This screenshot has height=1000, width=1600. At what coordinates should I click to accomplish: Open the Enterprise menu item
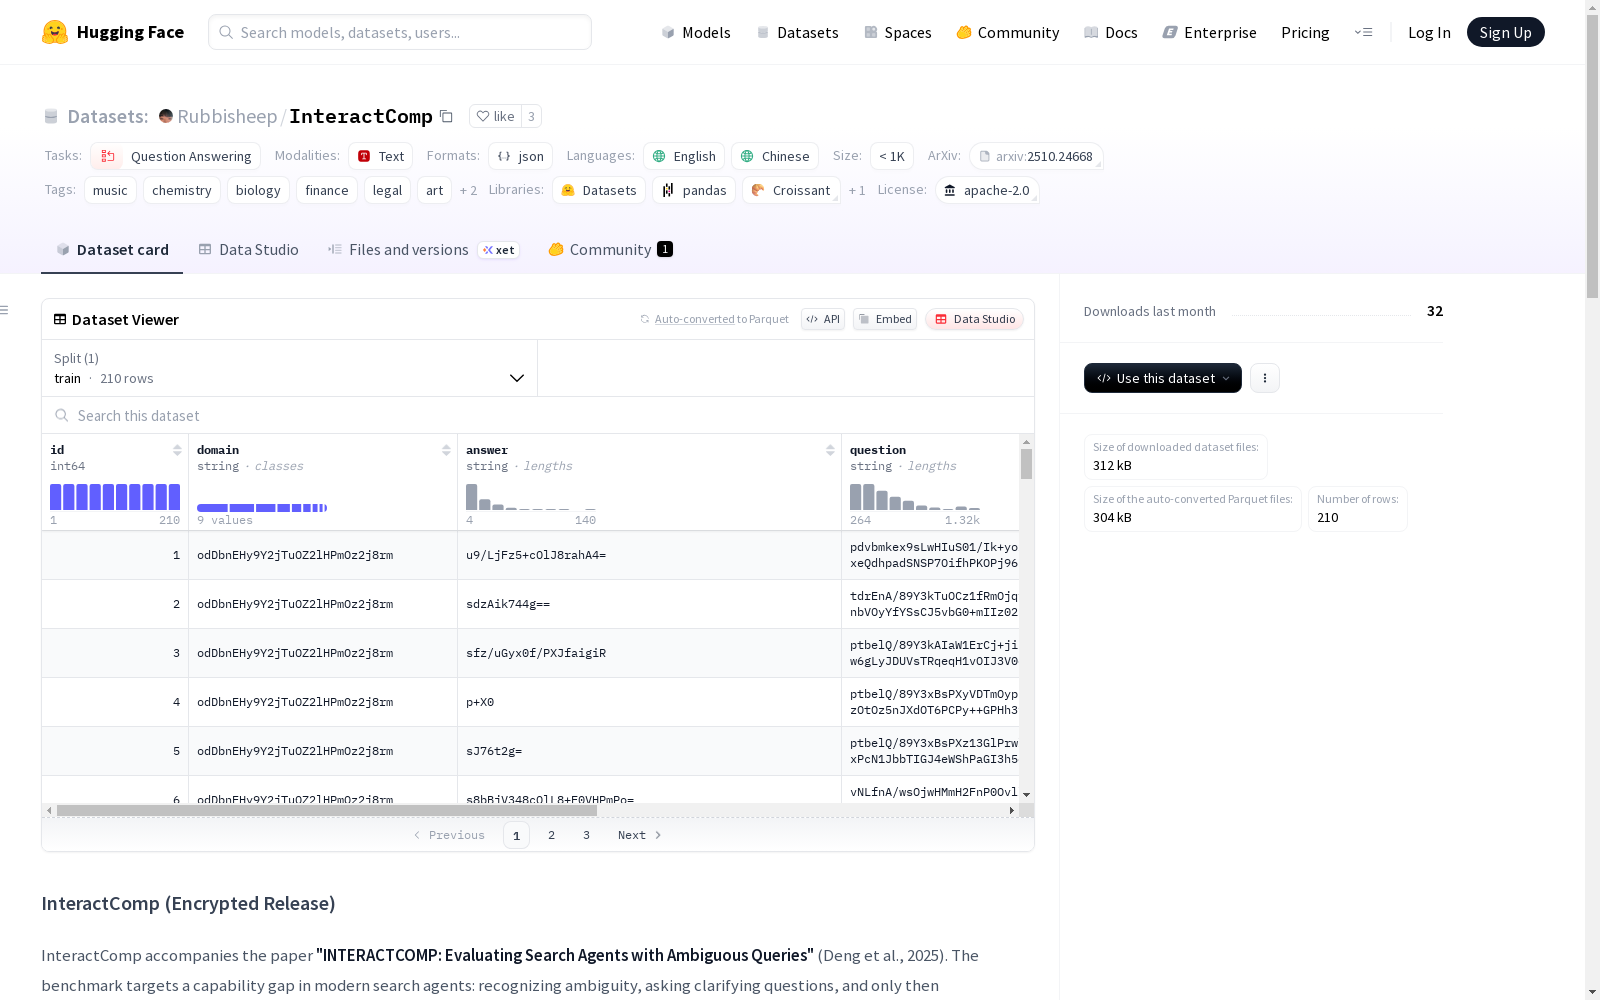[x=1210, y=32]
